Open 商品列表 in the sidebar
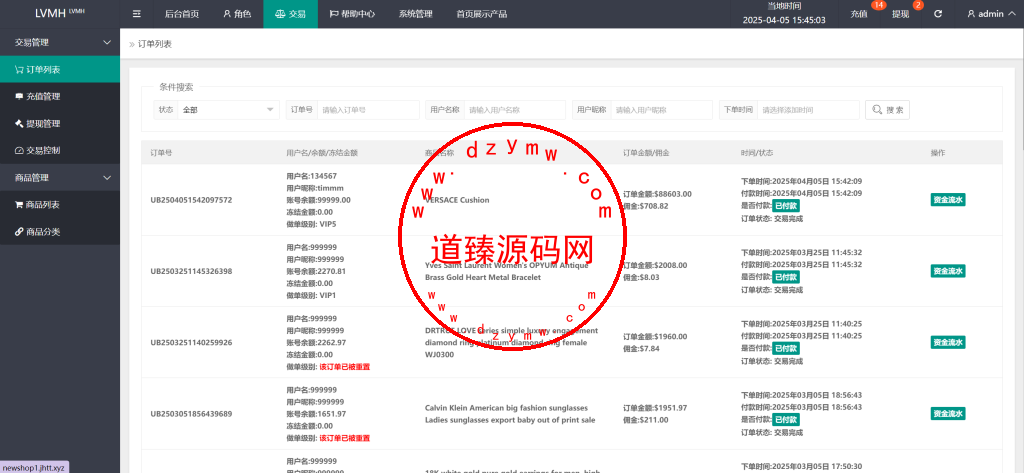 pyautogui.click(x=59, y=204)
